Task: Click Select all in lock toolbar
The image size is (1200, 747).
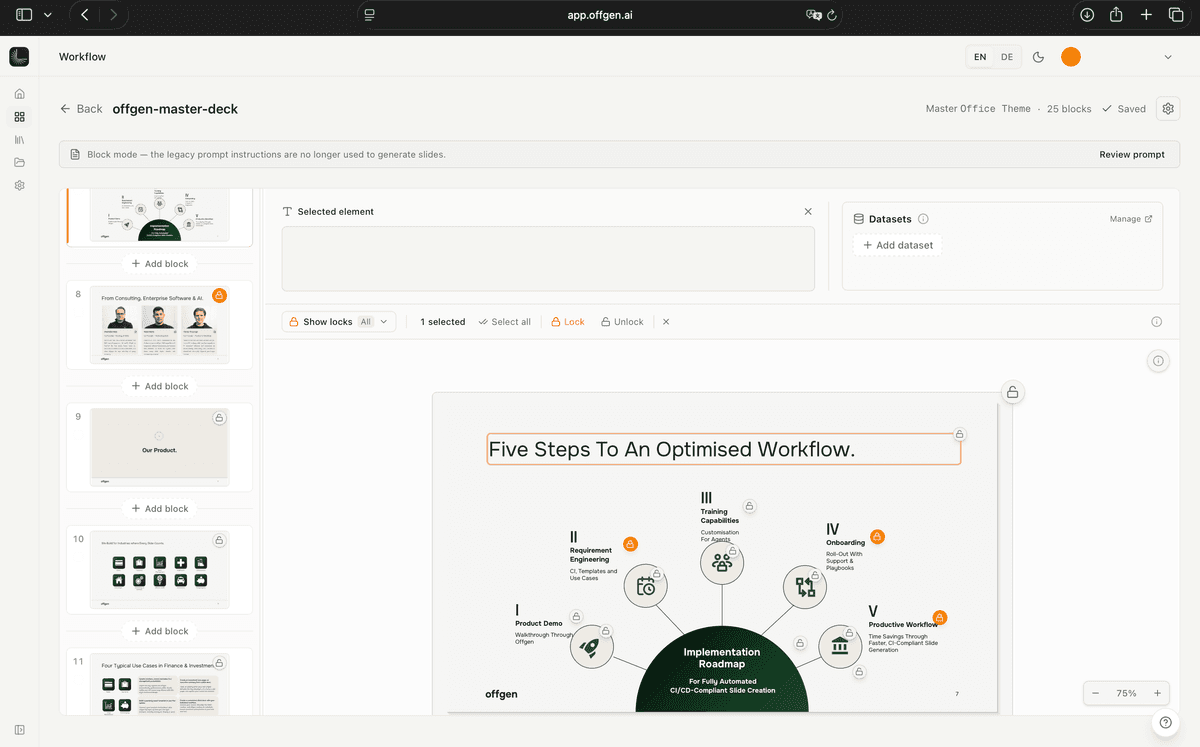Action: 505,322
